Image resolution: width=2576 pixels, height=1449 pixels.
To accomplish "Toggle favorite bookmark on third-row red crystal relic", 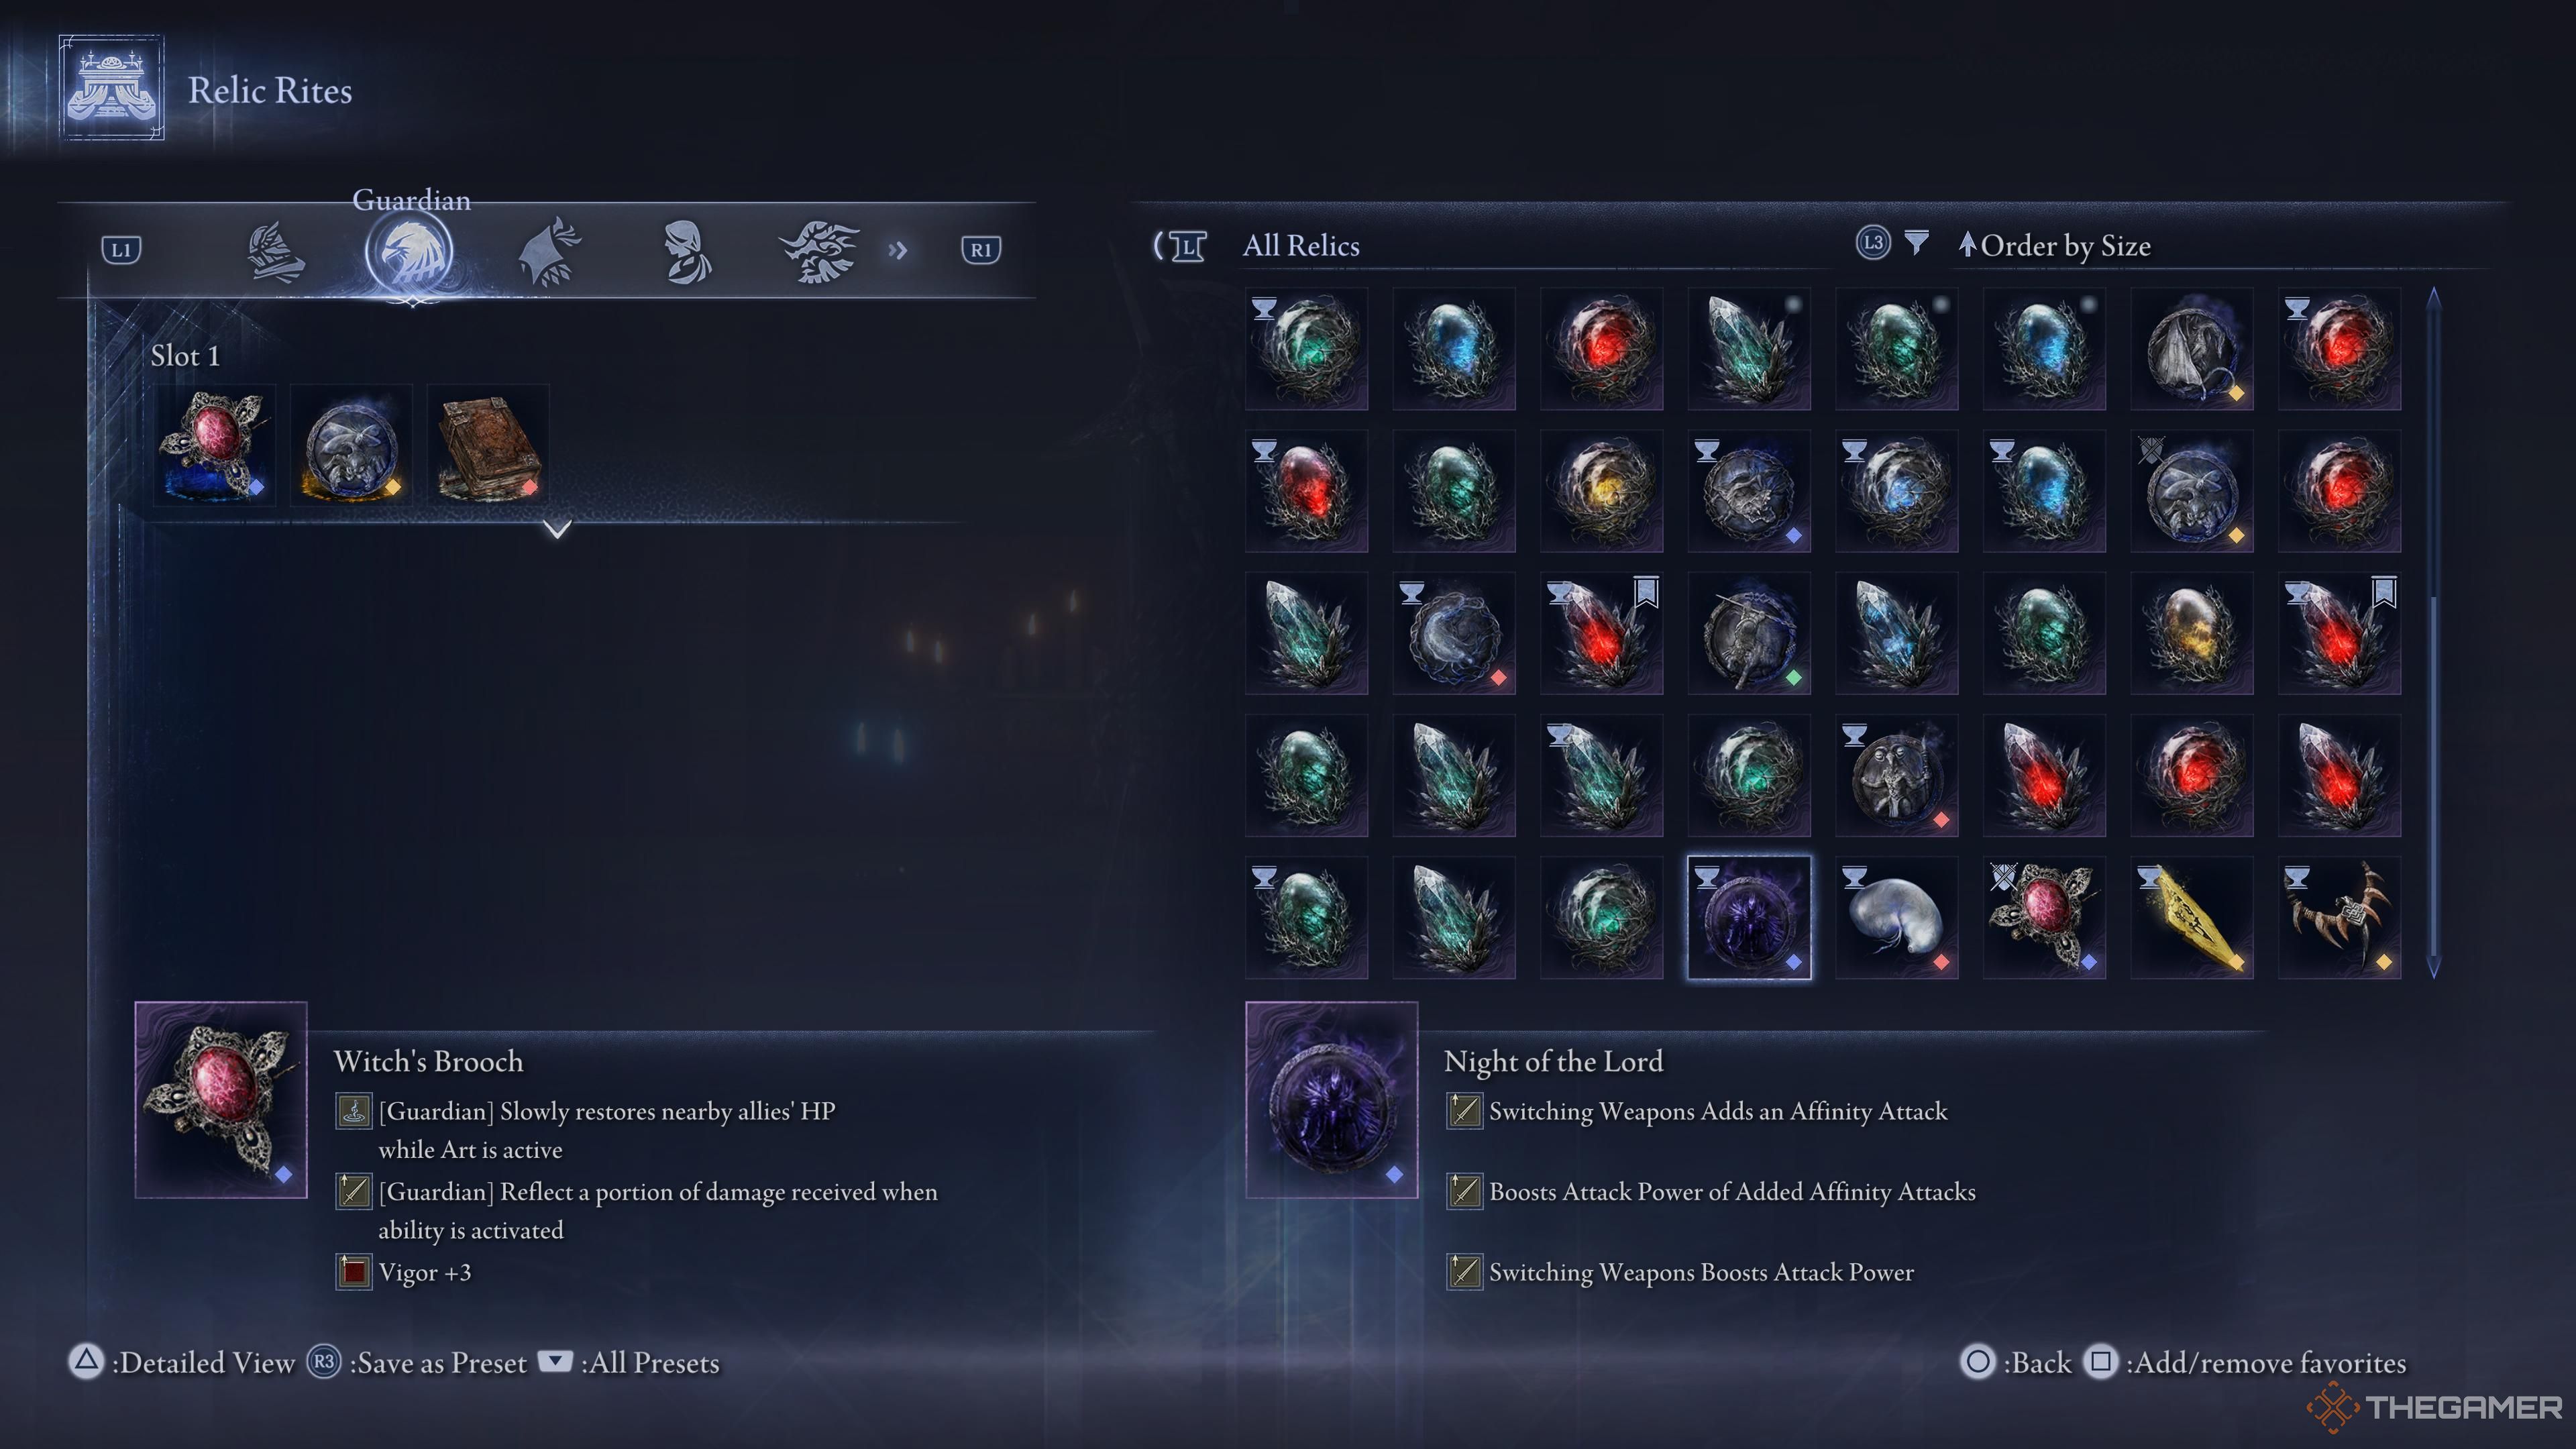I will click(1646, 592).
